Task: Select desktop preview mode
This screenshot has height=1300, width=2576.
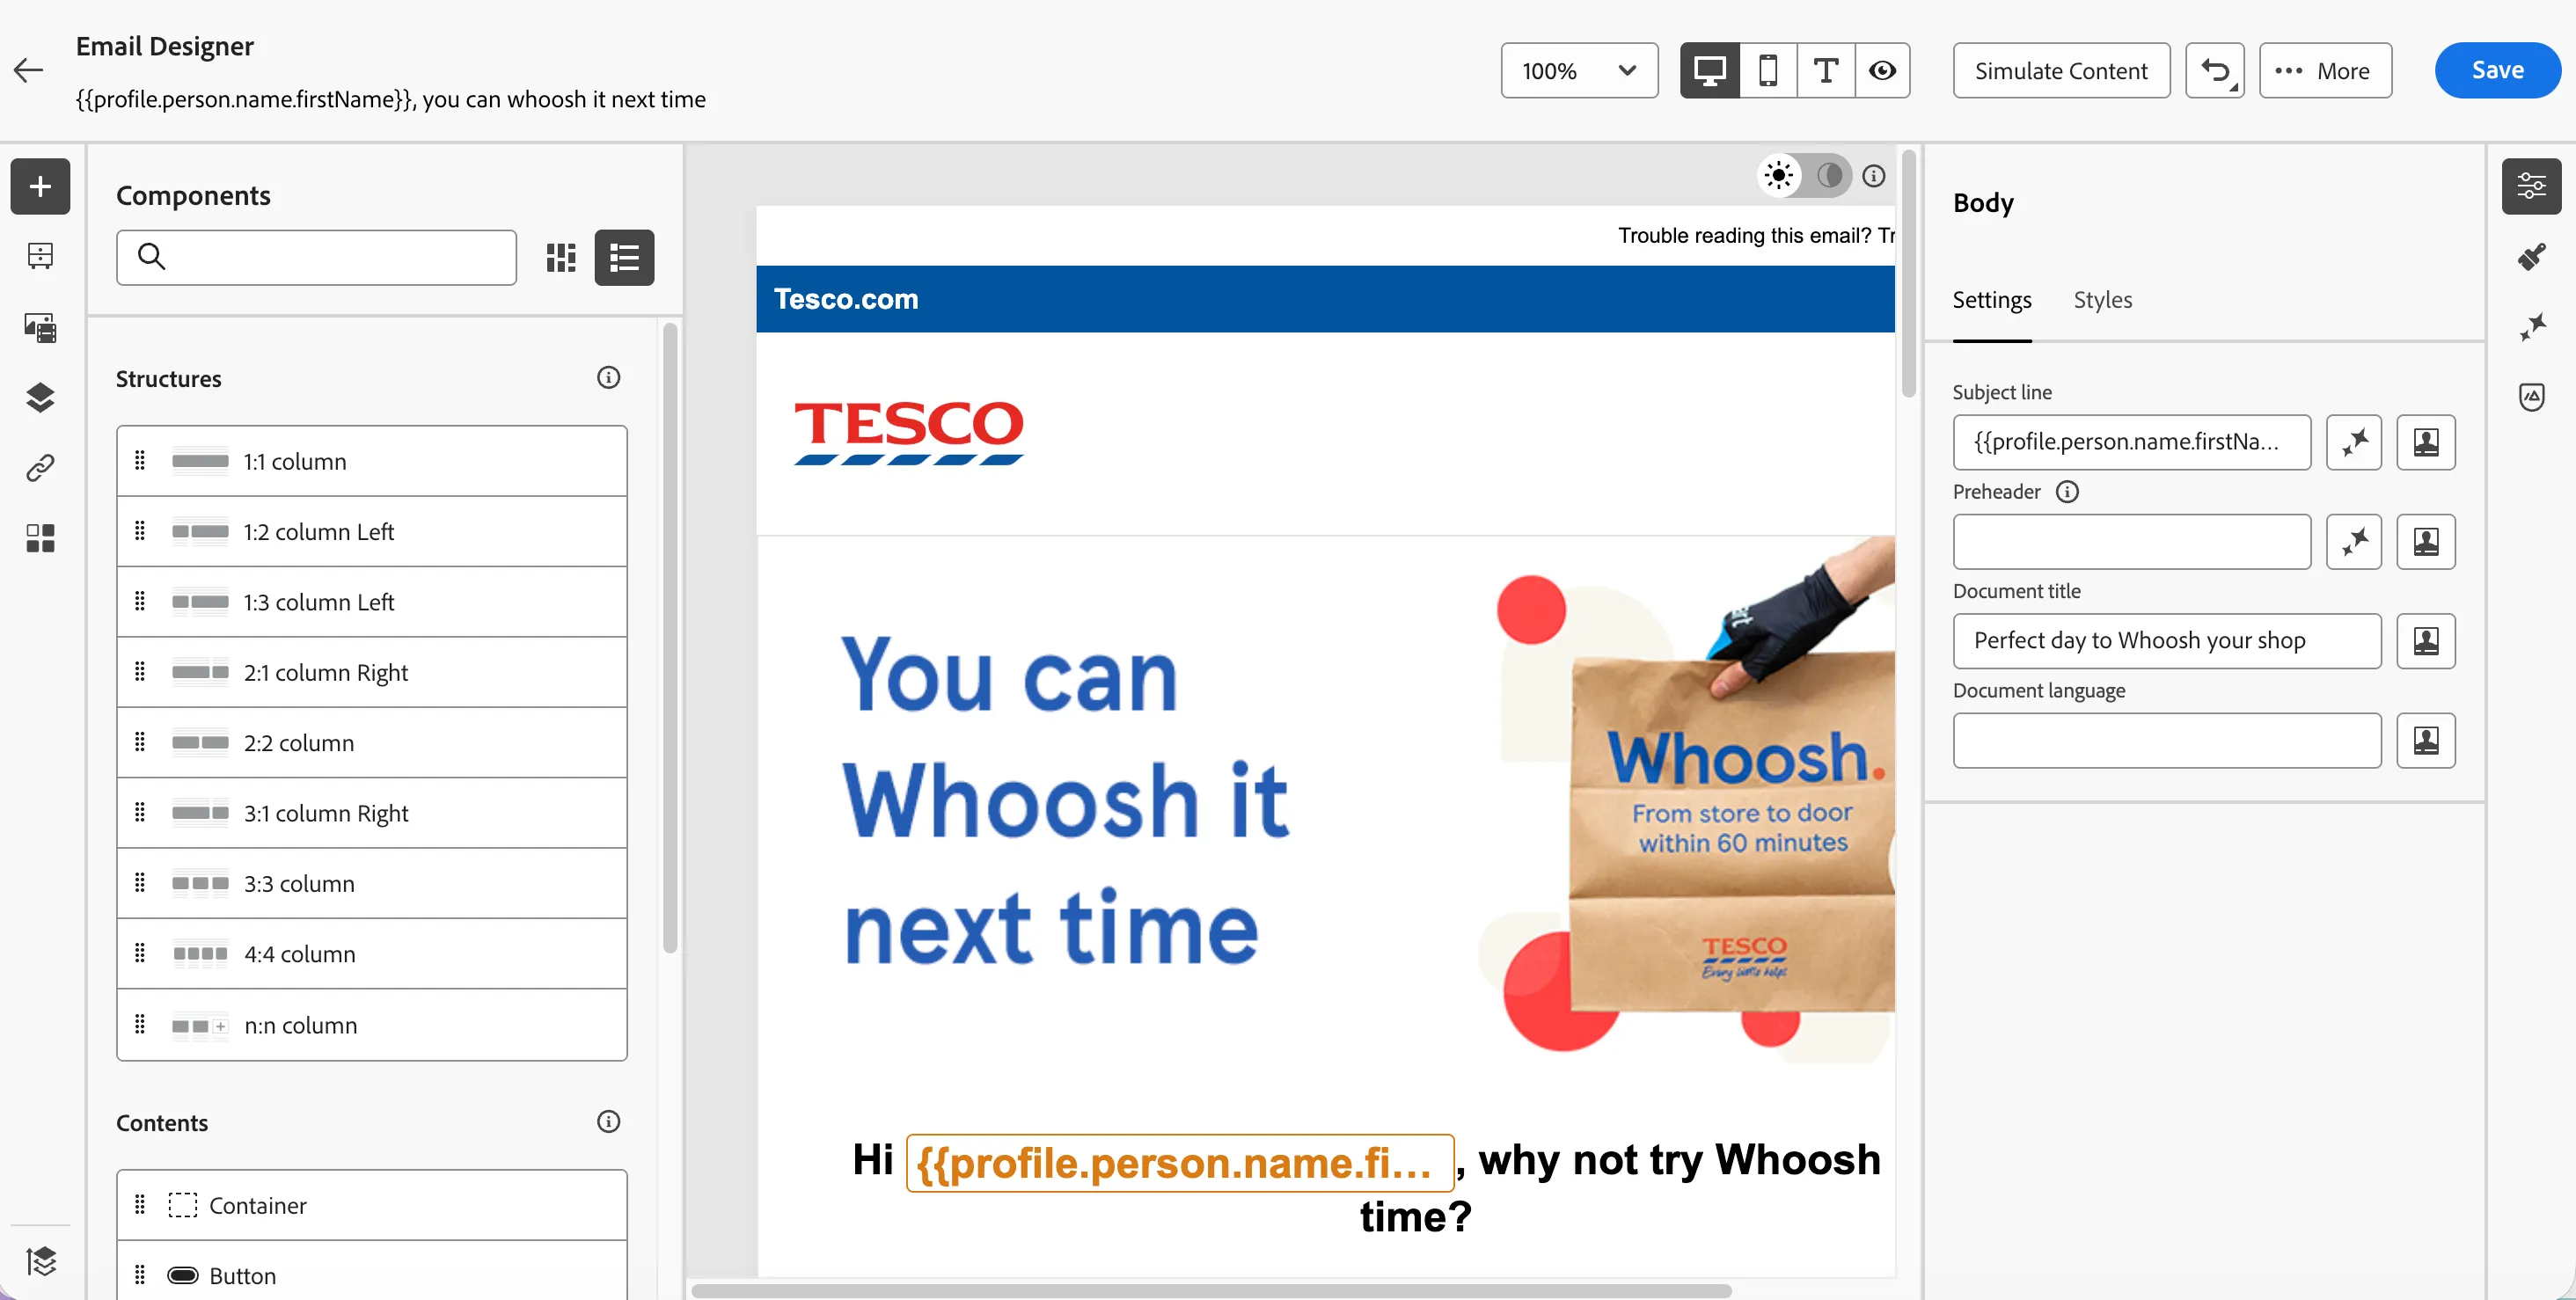Action: pyautogui.click(x=1709, y=70)
